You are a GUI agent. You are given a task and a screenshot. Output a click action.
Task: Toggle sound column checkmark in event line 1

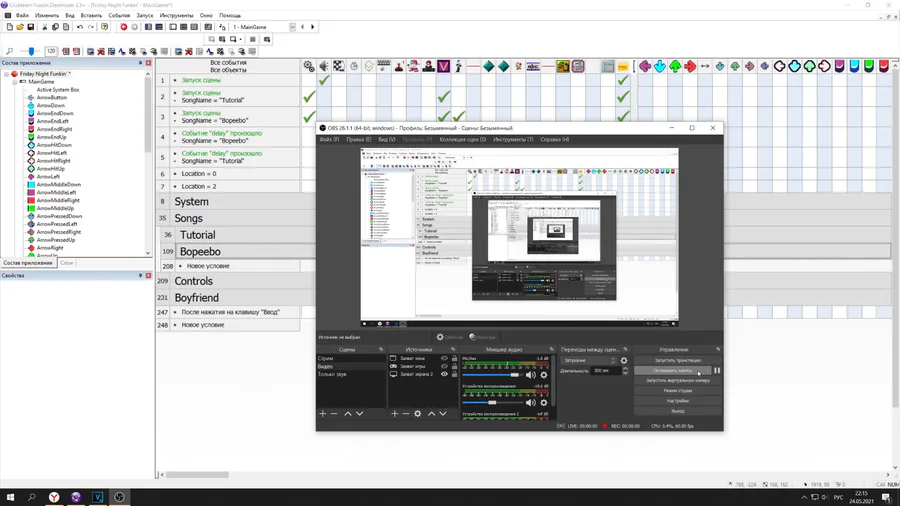coord(324,80)
